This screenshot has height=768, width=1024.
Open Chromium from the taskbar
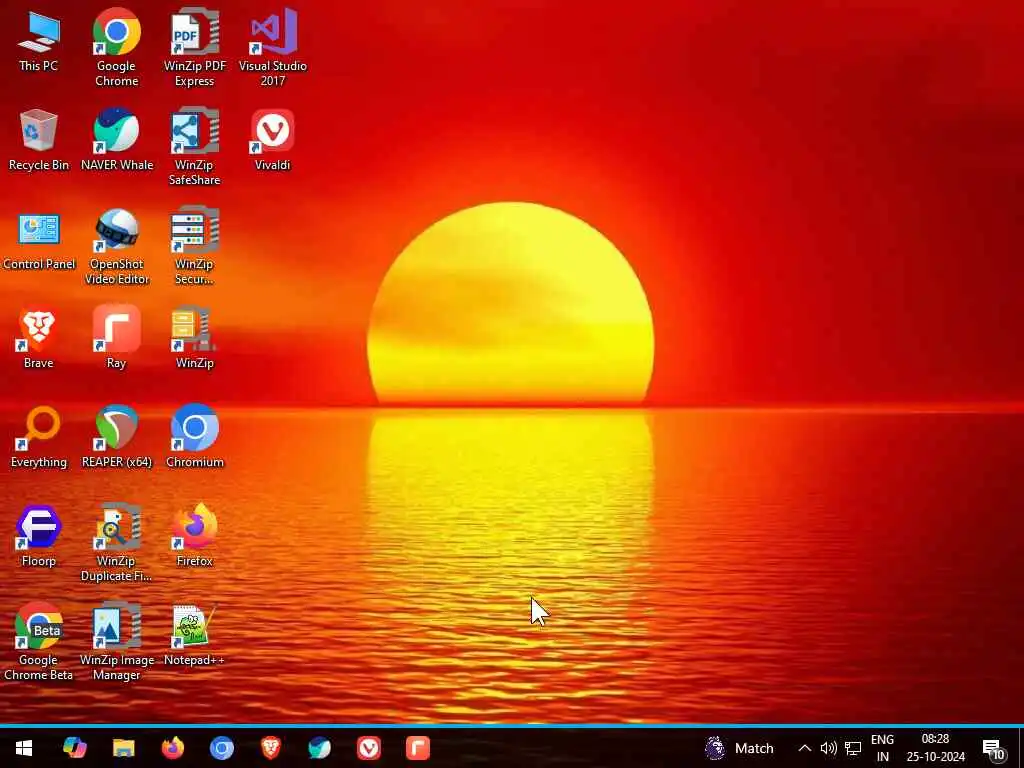[221, 748]
